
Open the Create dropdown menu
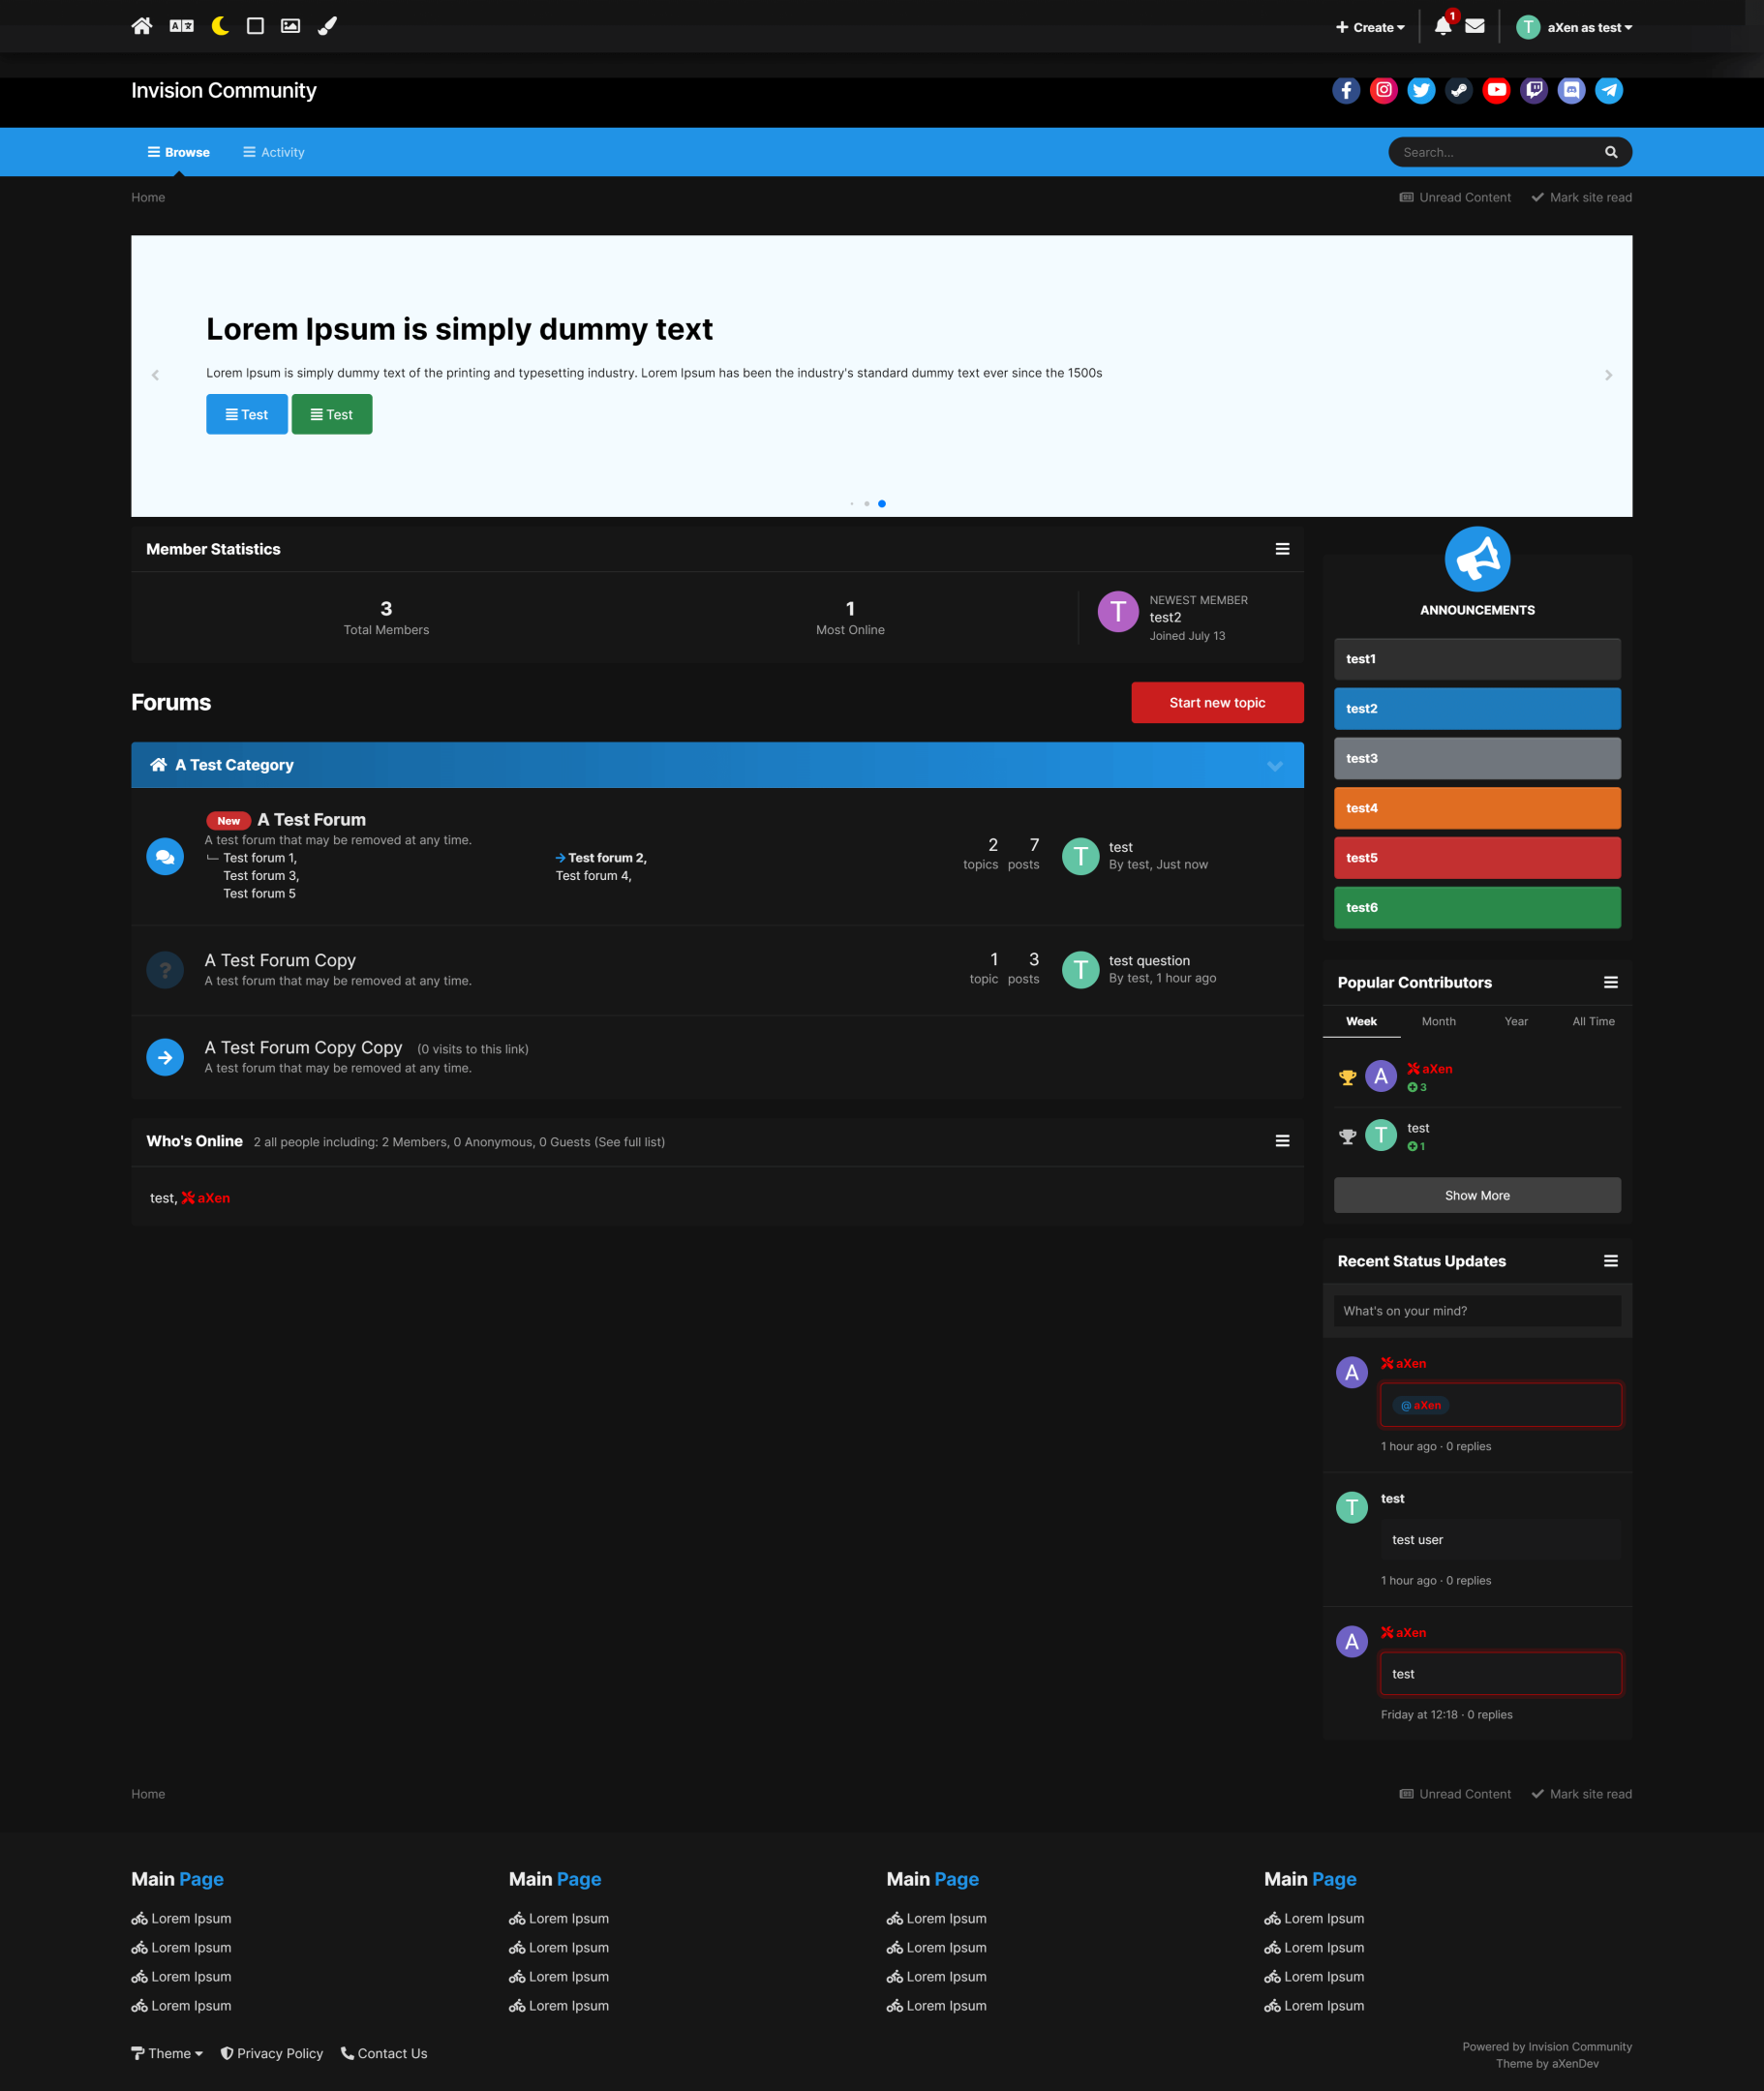coord(1369,27)
